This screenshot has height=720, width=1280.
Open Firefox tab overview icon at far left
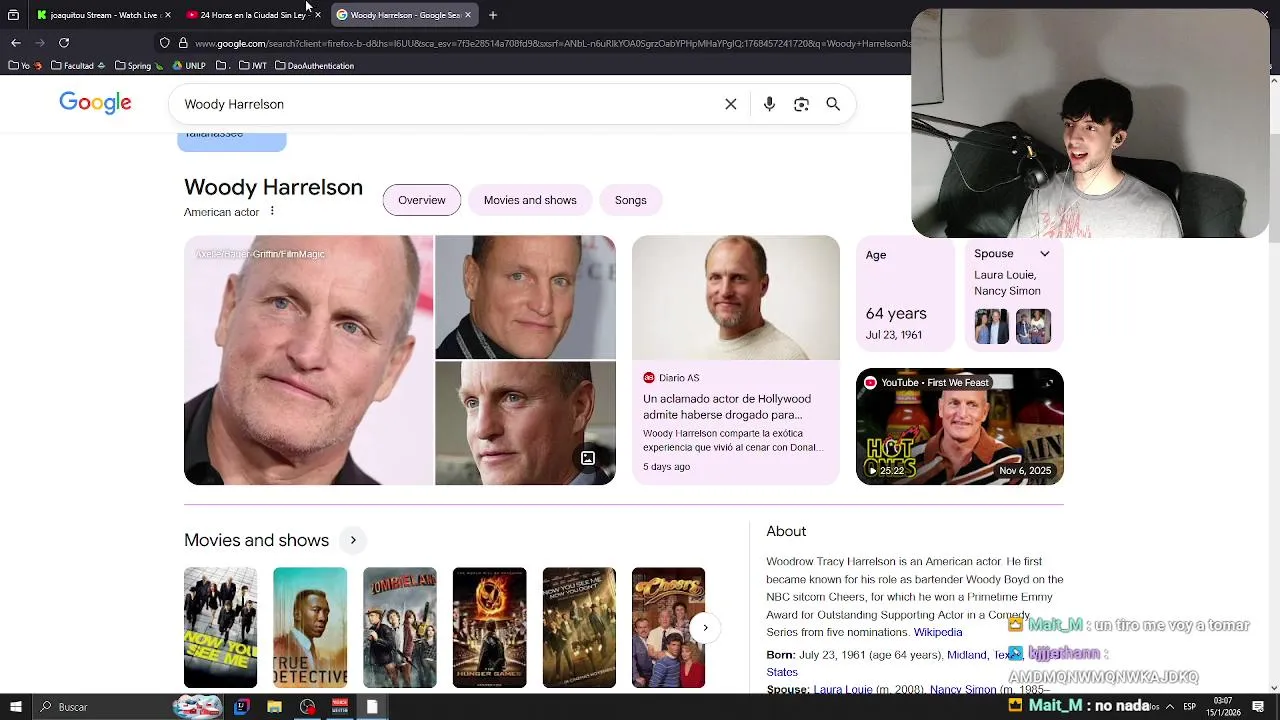pos(13,15)
